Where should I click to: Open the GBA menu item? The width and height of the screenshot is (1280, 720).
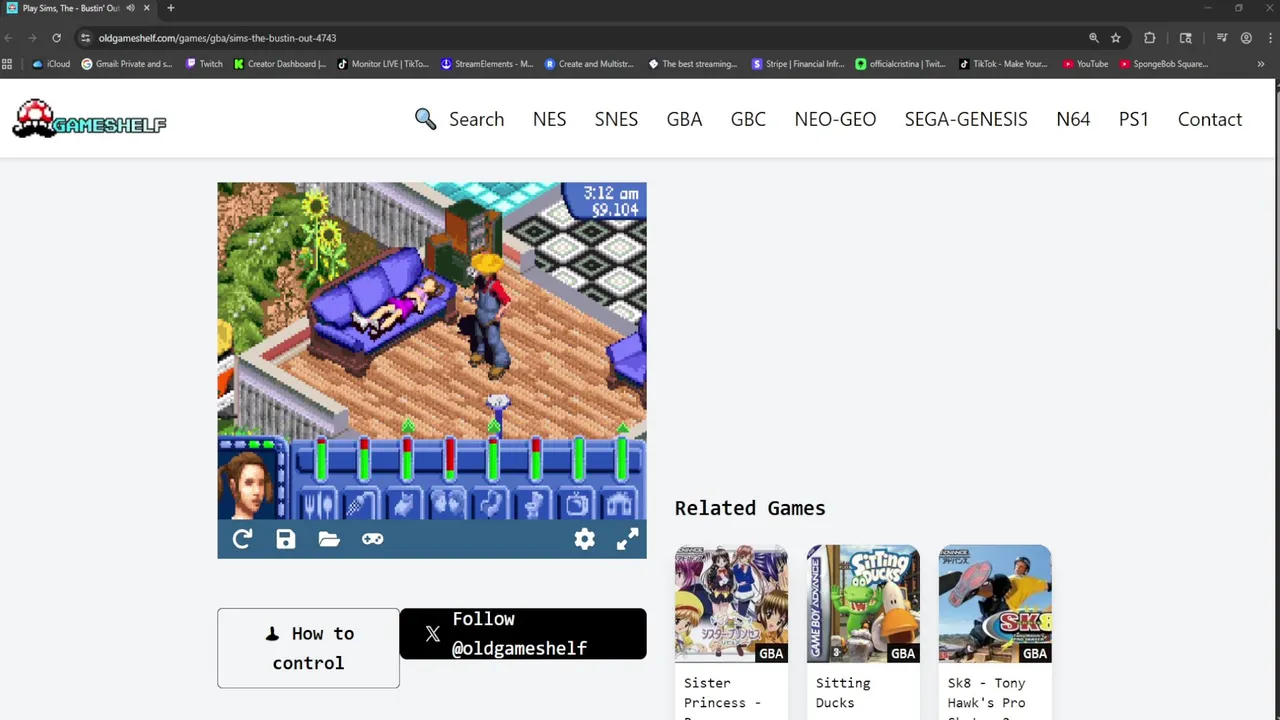tap(684, 119)
